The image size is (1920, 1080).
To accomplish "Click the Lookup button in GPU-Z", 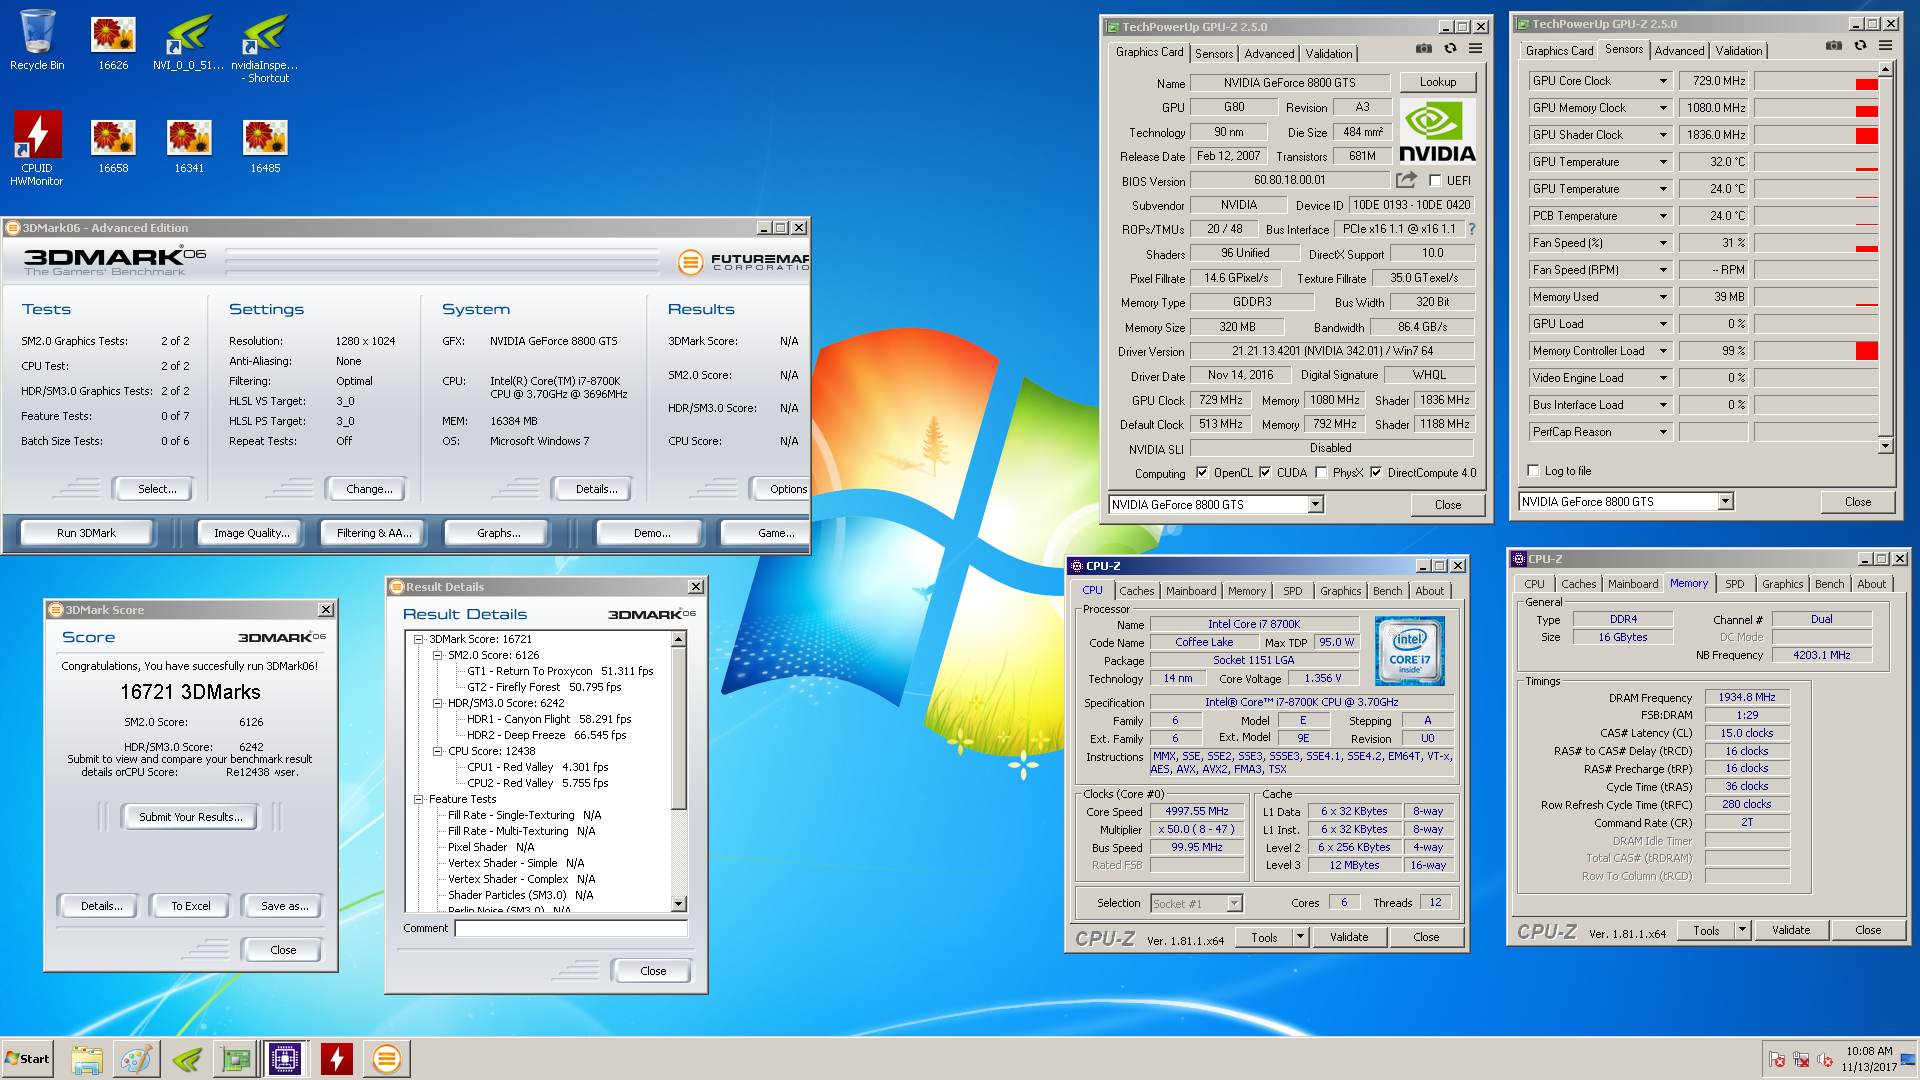I will tap(1437, 82).
